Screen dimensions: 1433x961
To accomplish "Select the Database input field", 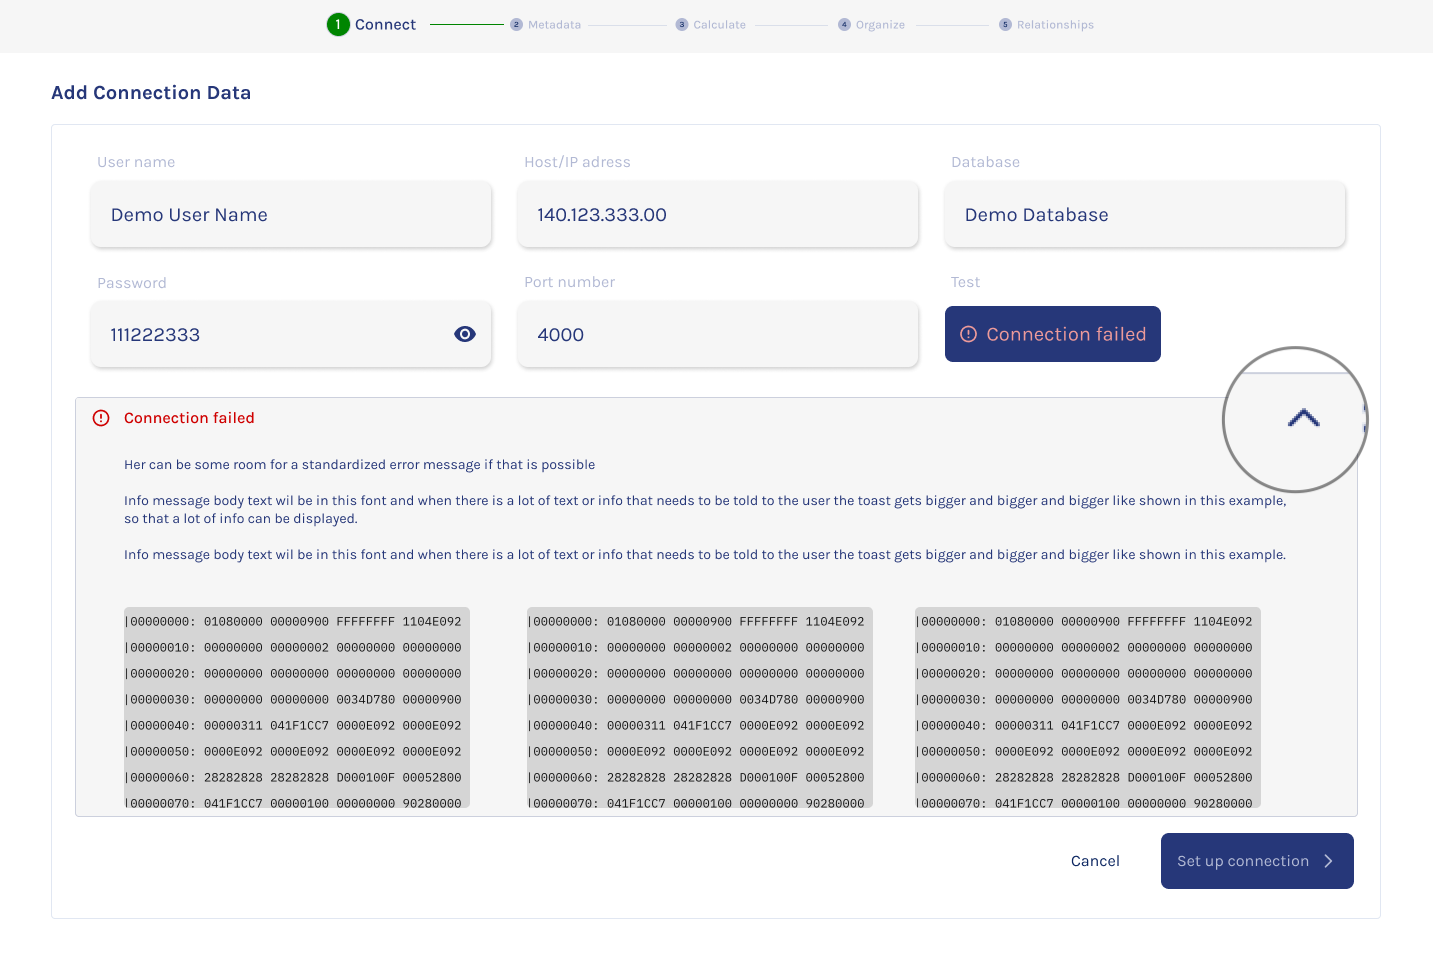I will 1144,215.
